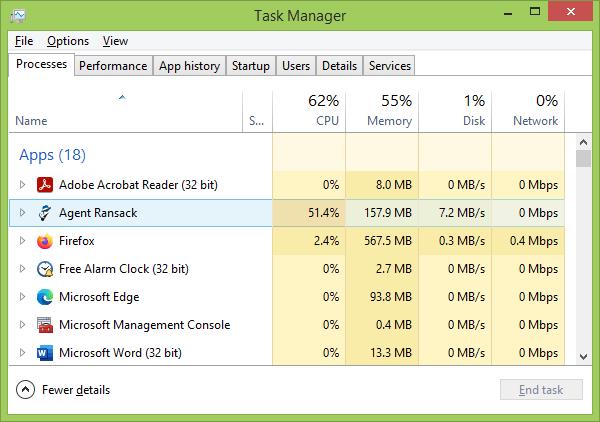
Task: Sort processes by Memory column
Action: [x=382, y=112]
